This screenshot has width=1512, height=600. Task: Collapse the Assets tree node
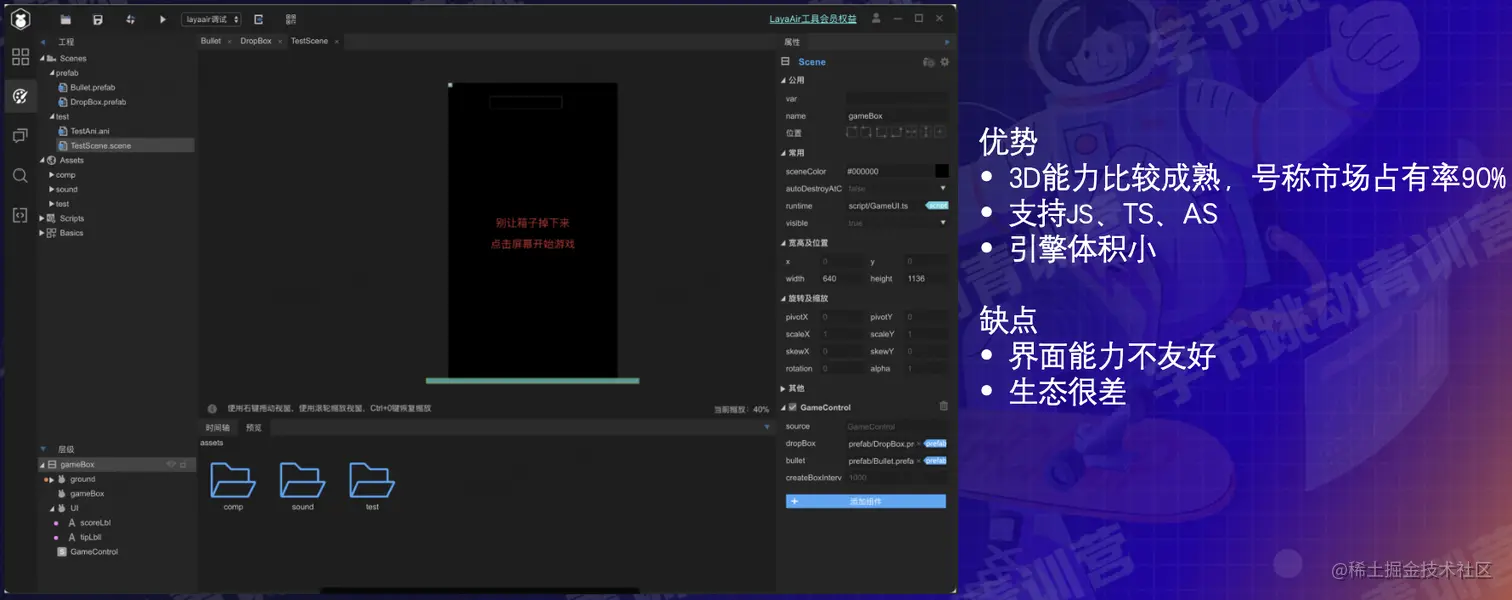[x=43, y=160]
